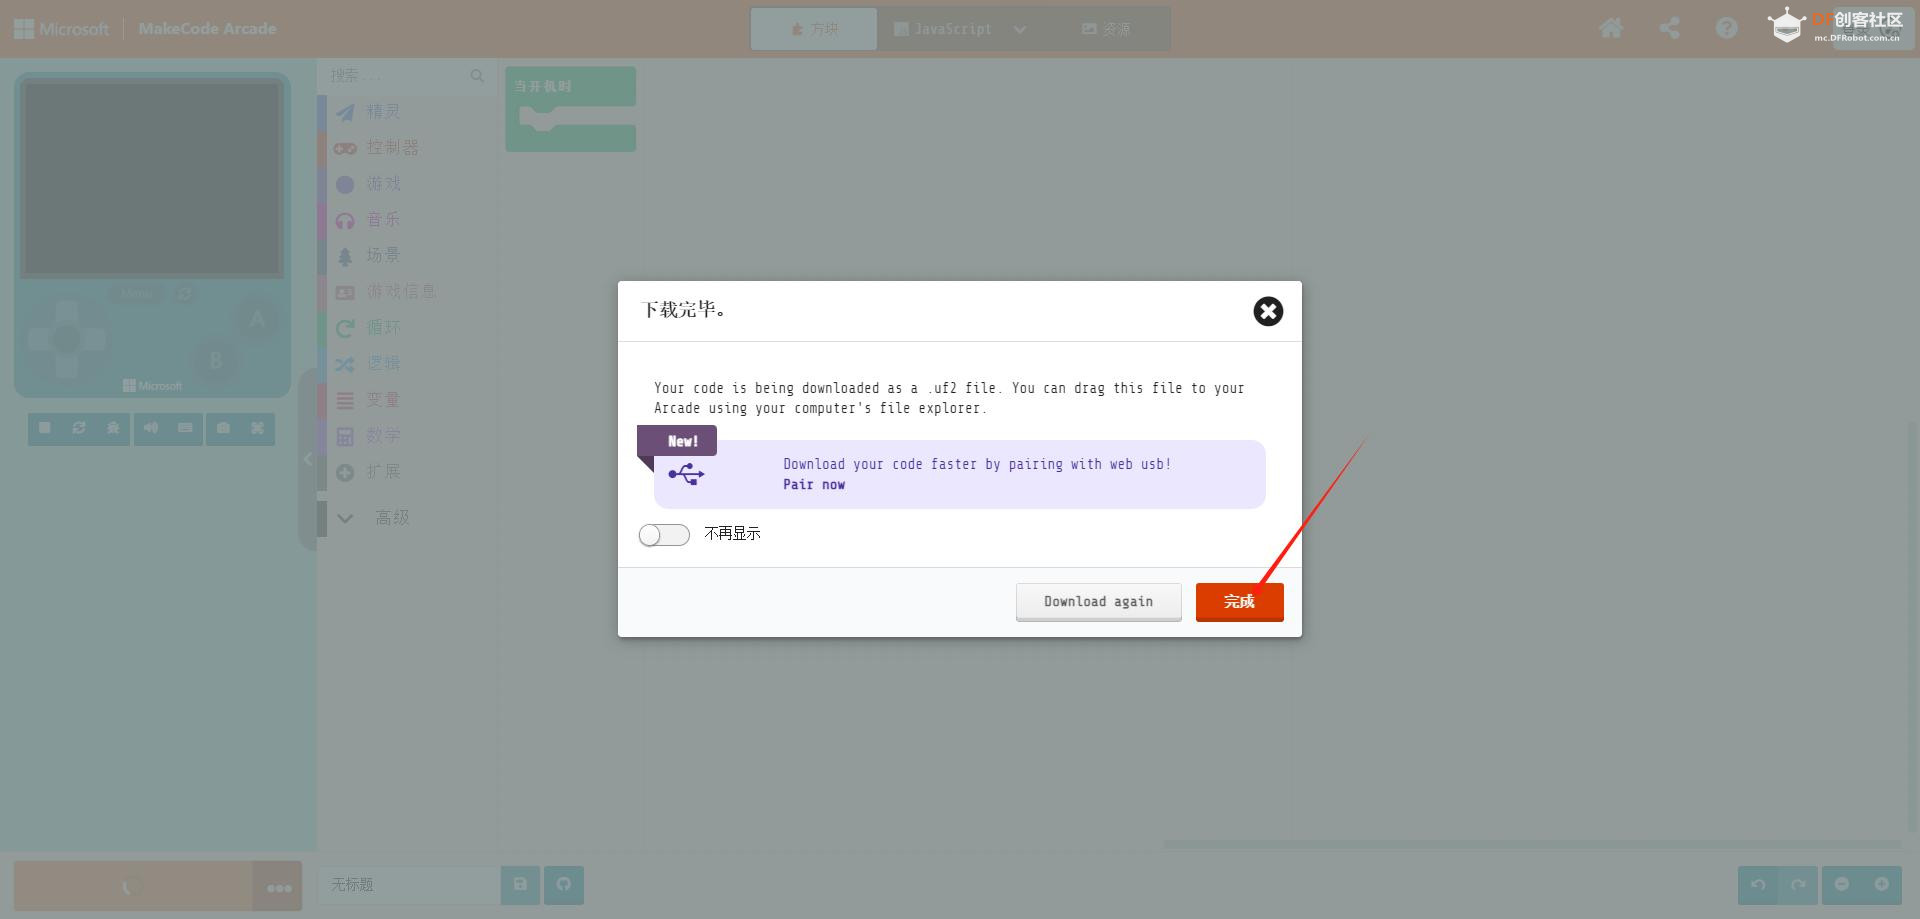This screenshot has width=1920, height=919.
Task: Click the simulator debug bug icon
Action: 113,428
